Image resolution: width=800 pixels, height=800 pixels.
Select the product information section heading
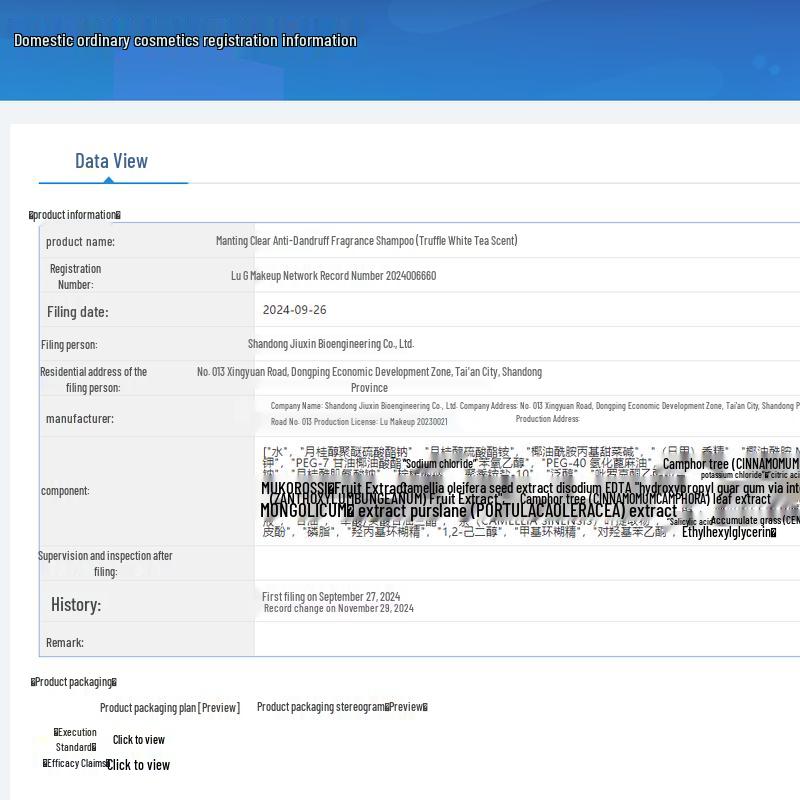coord(75,215)
